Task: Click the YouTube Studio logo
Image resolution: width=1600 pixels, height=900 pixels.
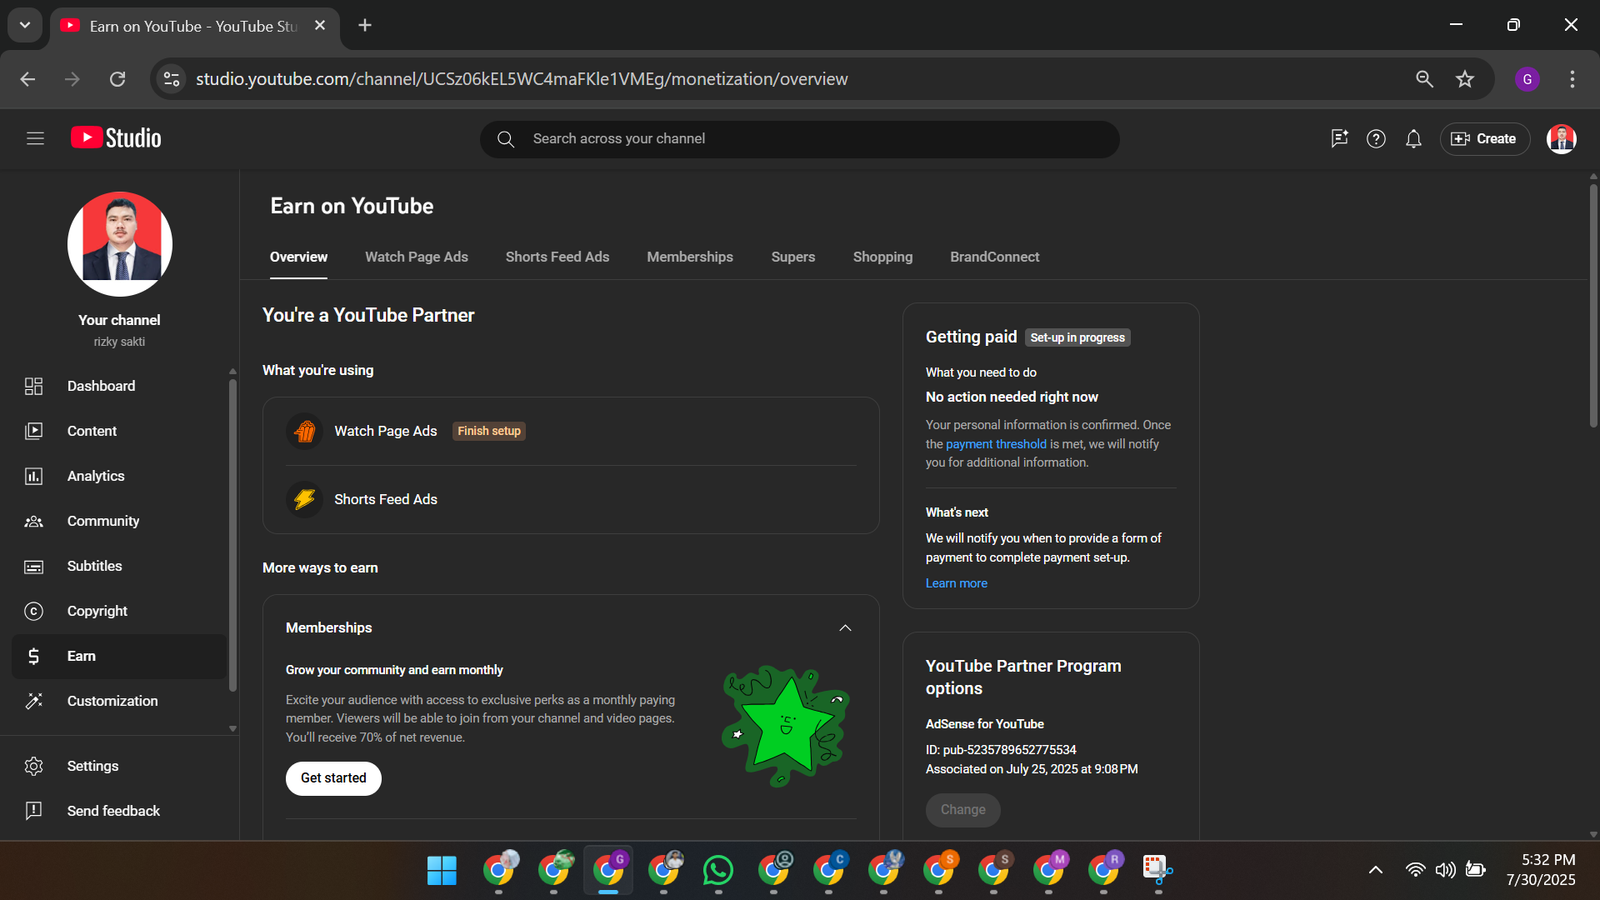Action: (x=116, y=138)
